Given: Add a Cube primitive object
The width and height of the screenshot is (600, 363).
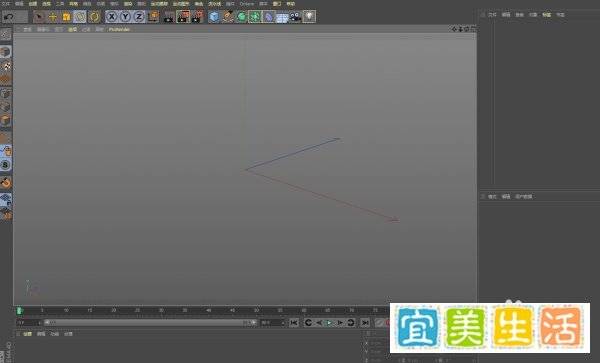Looking at the screenshot, I should tap(214, 17).
